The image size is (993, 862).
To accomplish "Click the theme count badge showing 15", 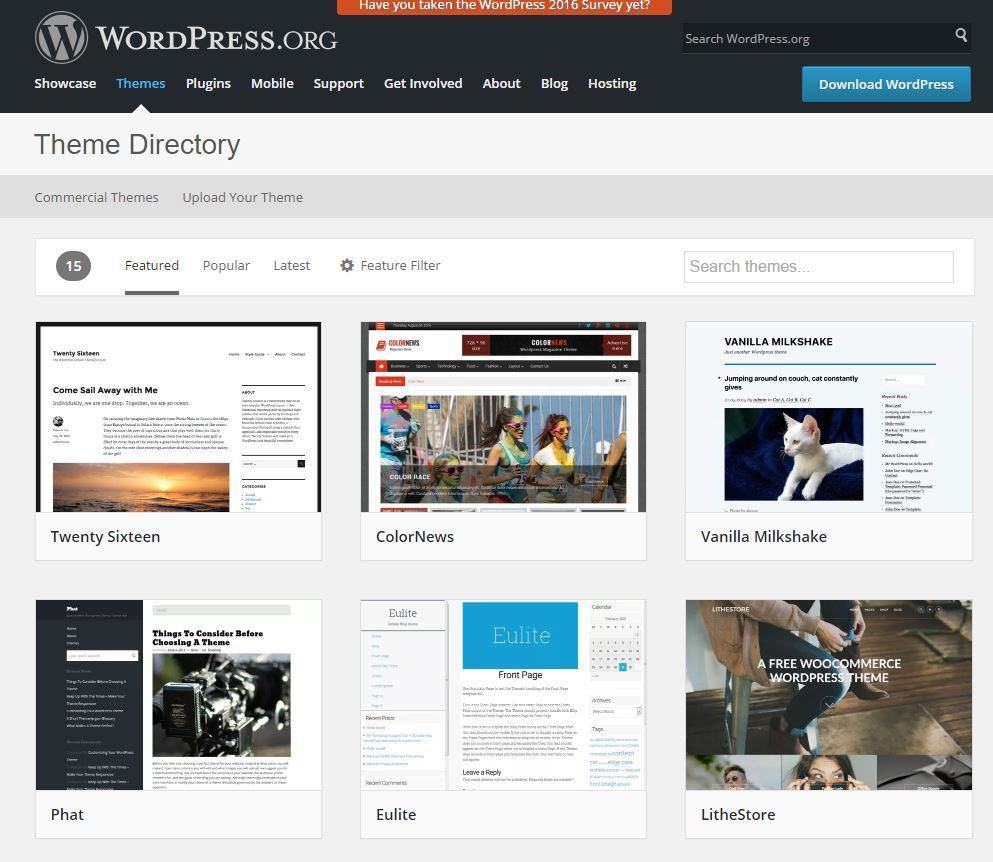I will tap(72, 265).
